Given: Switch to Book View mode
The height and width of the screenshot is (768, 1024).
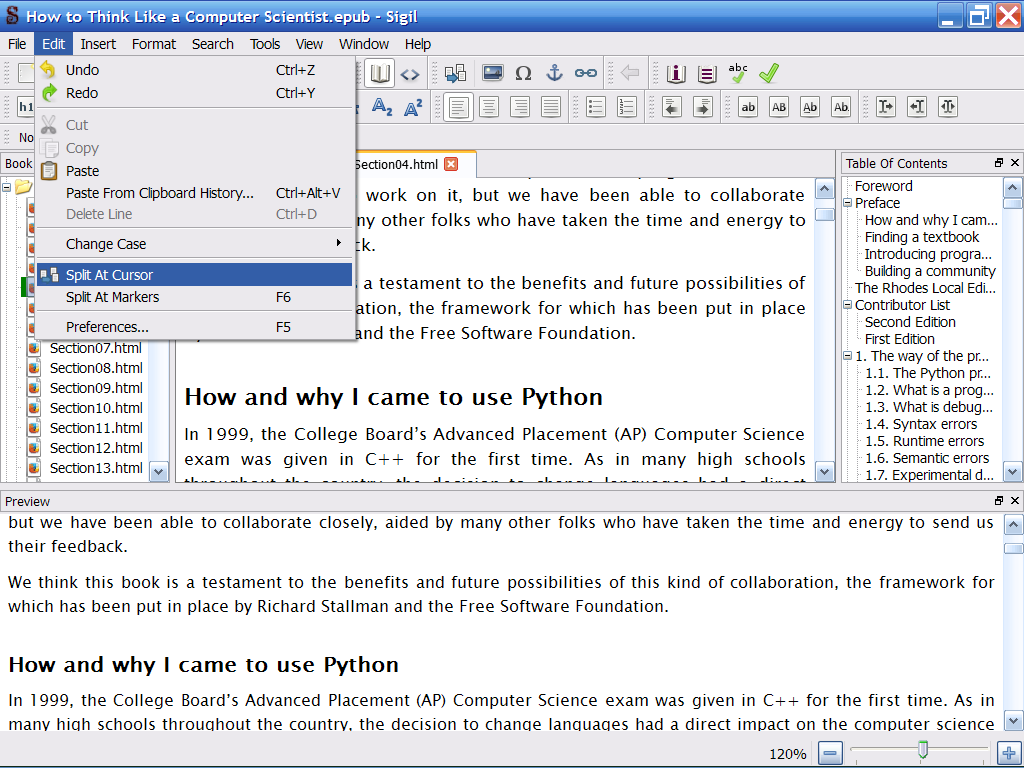Looking at the screenshot, I should coord(379,73).
